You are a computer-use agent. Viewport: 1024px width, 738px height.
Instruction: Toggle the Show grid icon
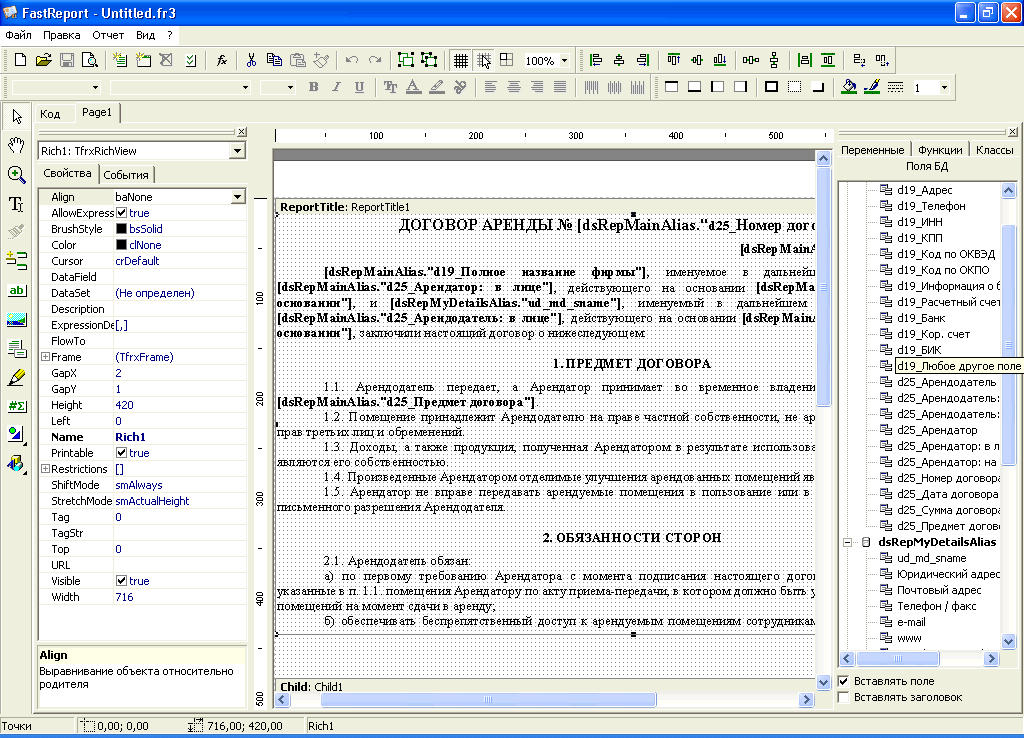click(x=461, y=60)
